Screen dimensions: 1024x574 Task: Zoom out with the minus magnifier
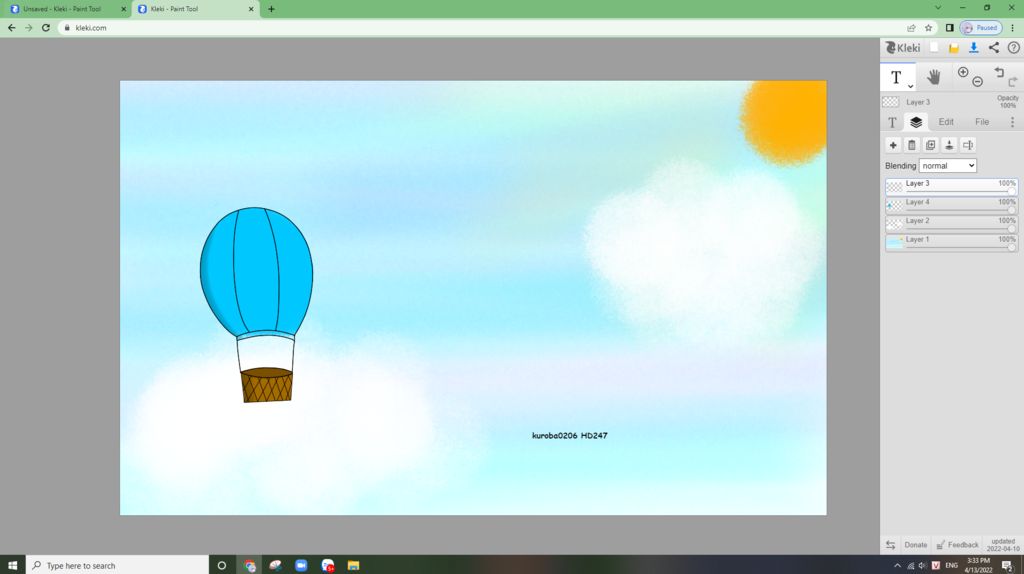tap(977, 82)
